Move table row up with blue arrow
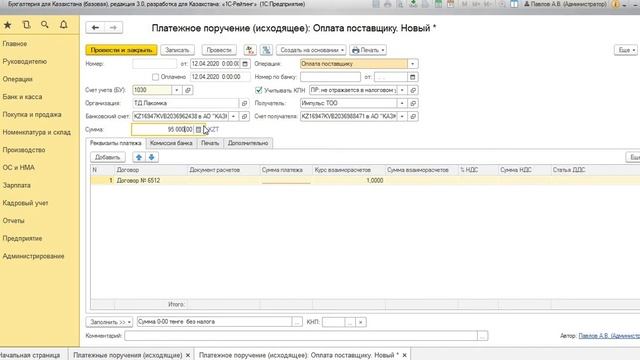Image resolution: width=640 pixels, height=360 pixels. [139, 157]
